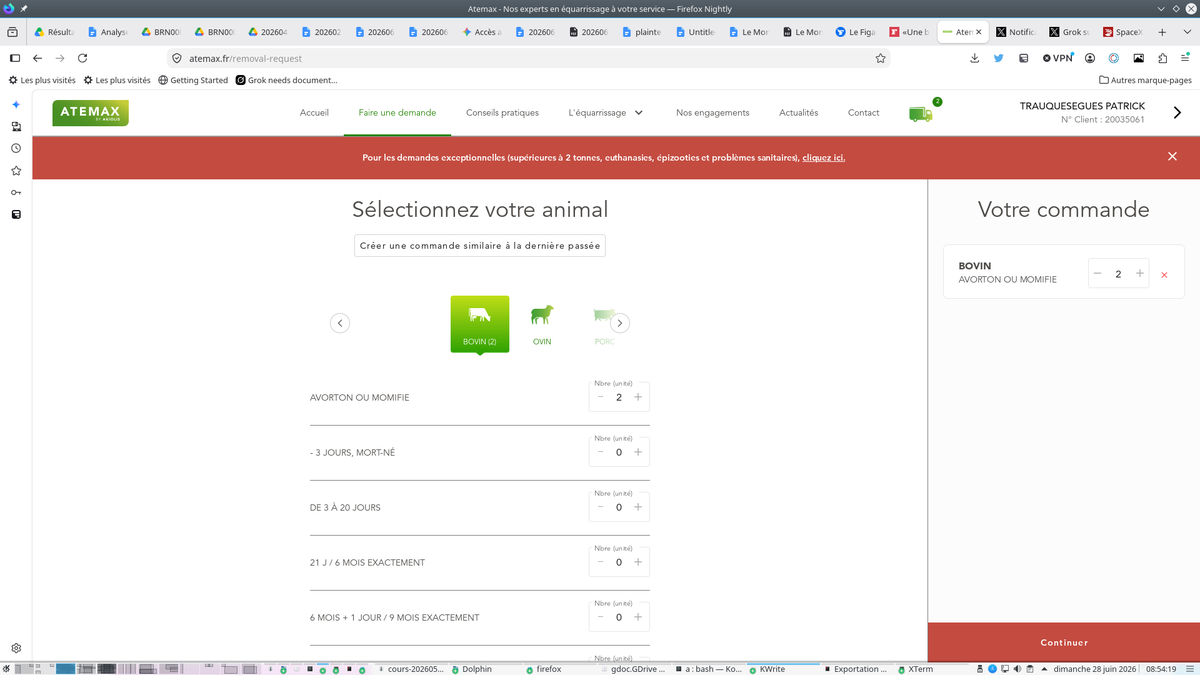Open Dolphin from the taskbar

(x=470, y=669)
